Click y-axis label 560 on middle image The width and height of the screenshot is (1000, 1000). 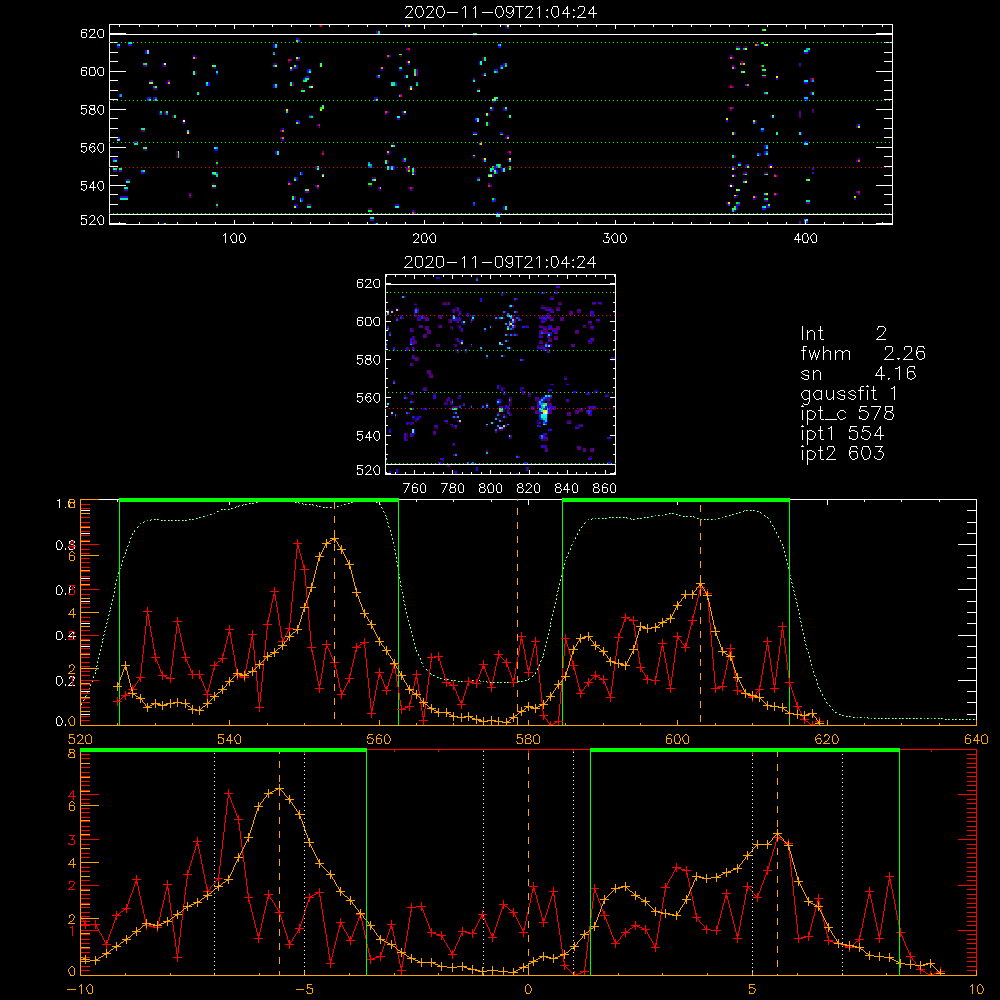[368, 398]
